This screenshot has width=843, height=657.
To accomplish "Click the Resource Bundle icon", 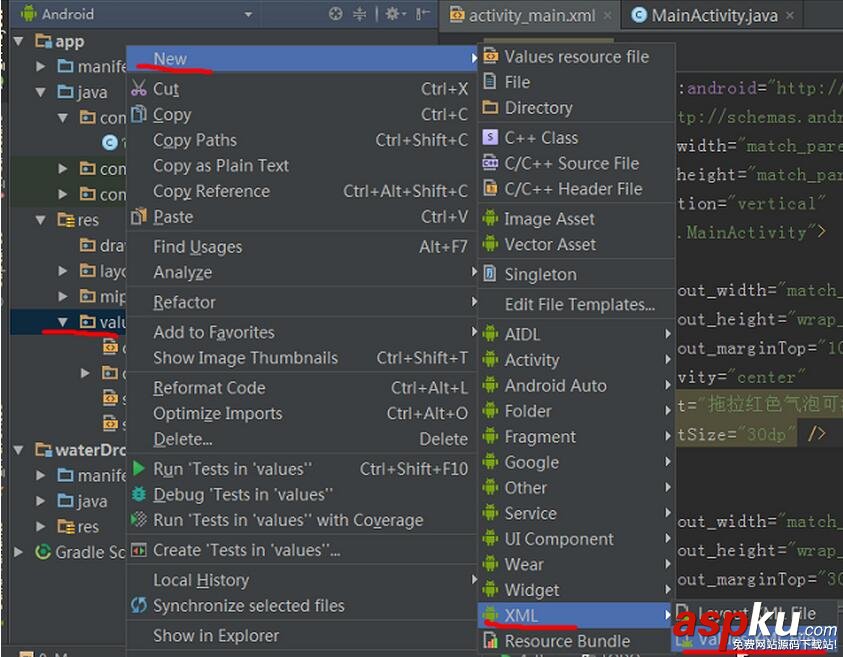I will tap(490, 640).
